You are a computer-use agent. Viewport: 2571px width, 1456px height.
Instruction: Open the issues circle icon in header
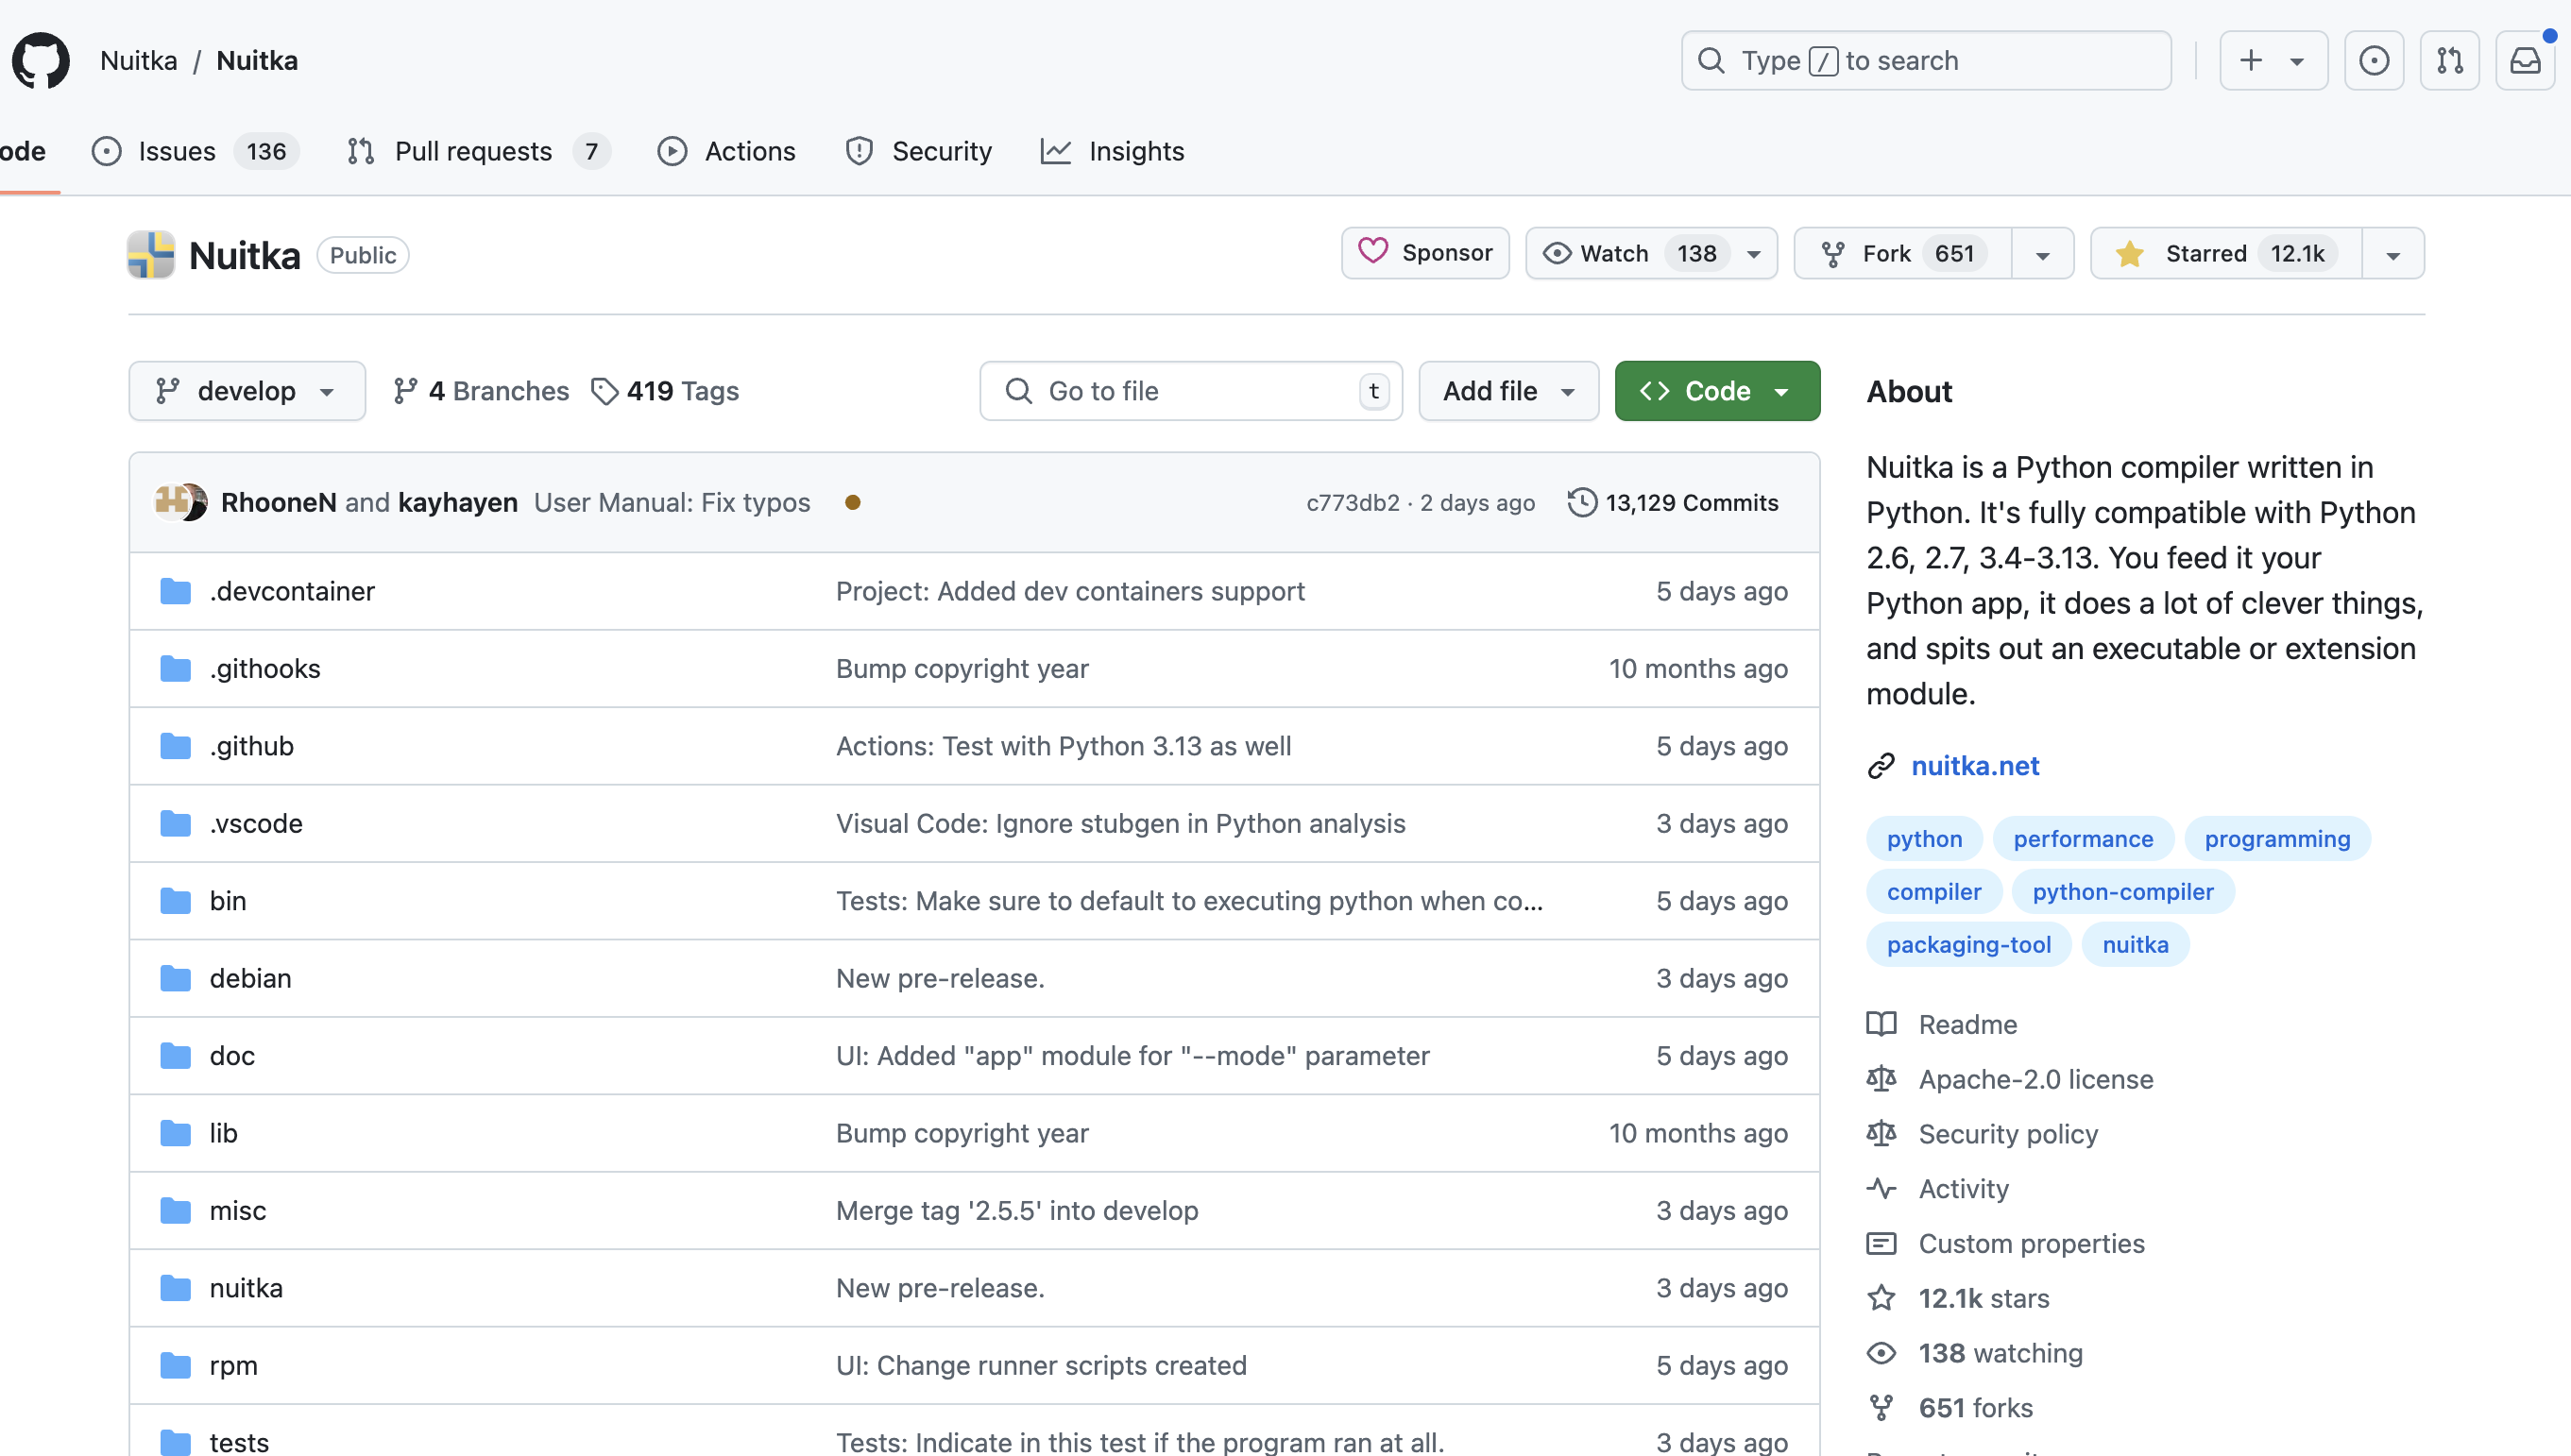(2374, 61)
